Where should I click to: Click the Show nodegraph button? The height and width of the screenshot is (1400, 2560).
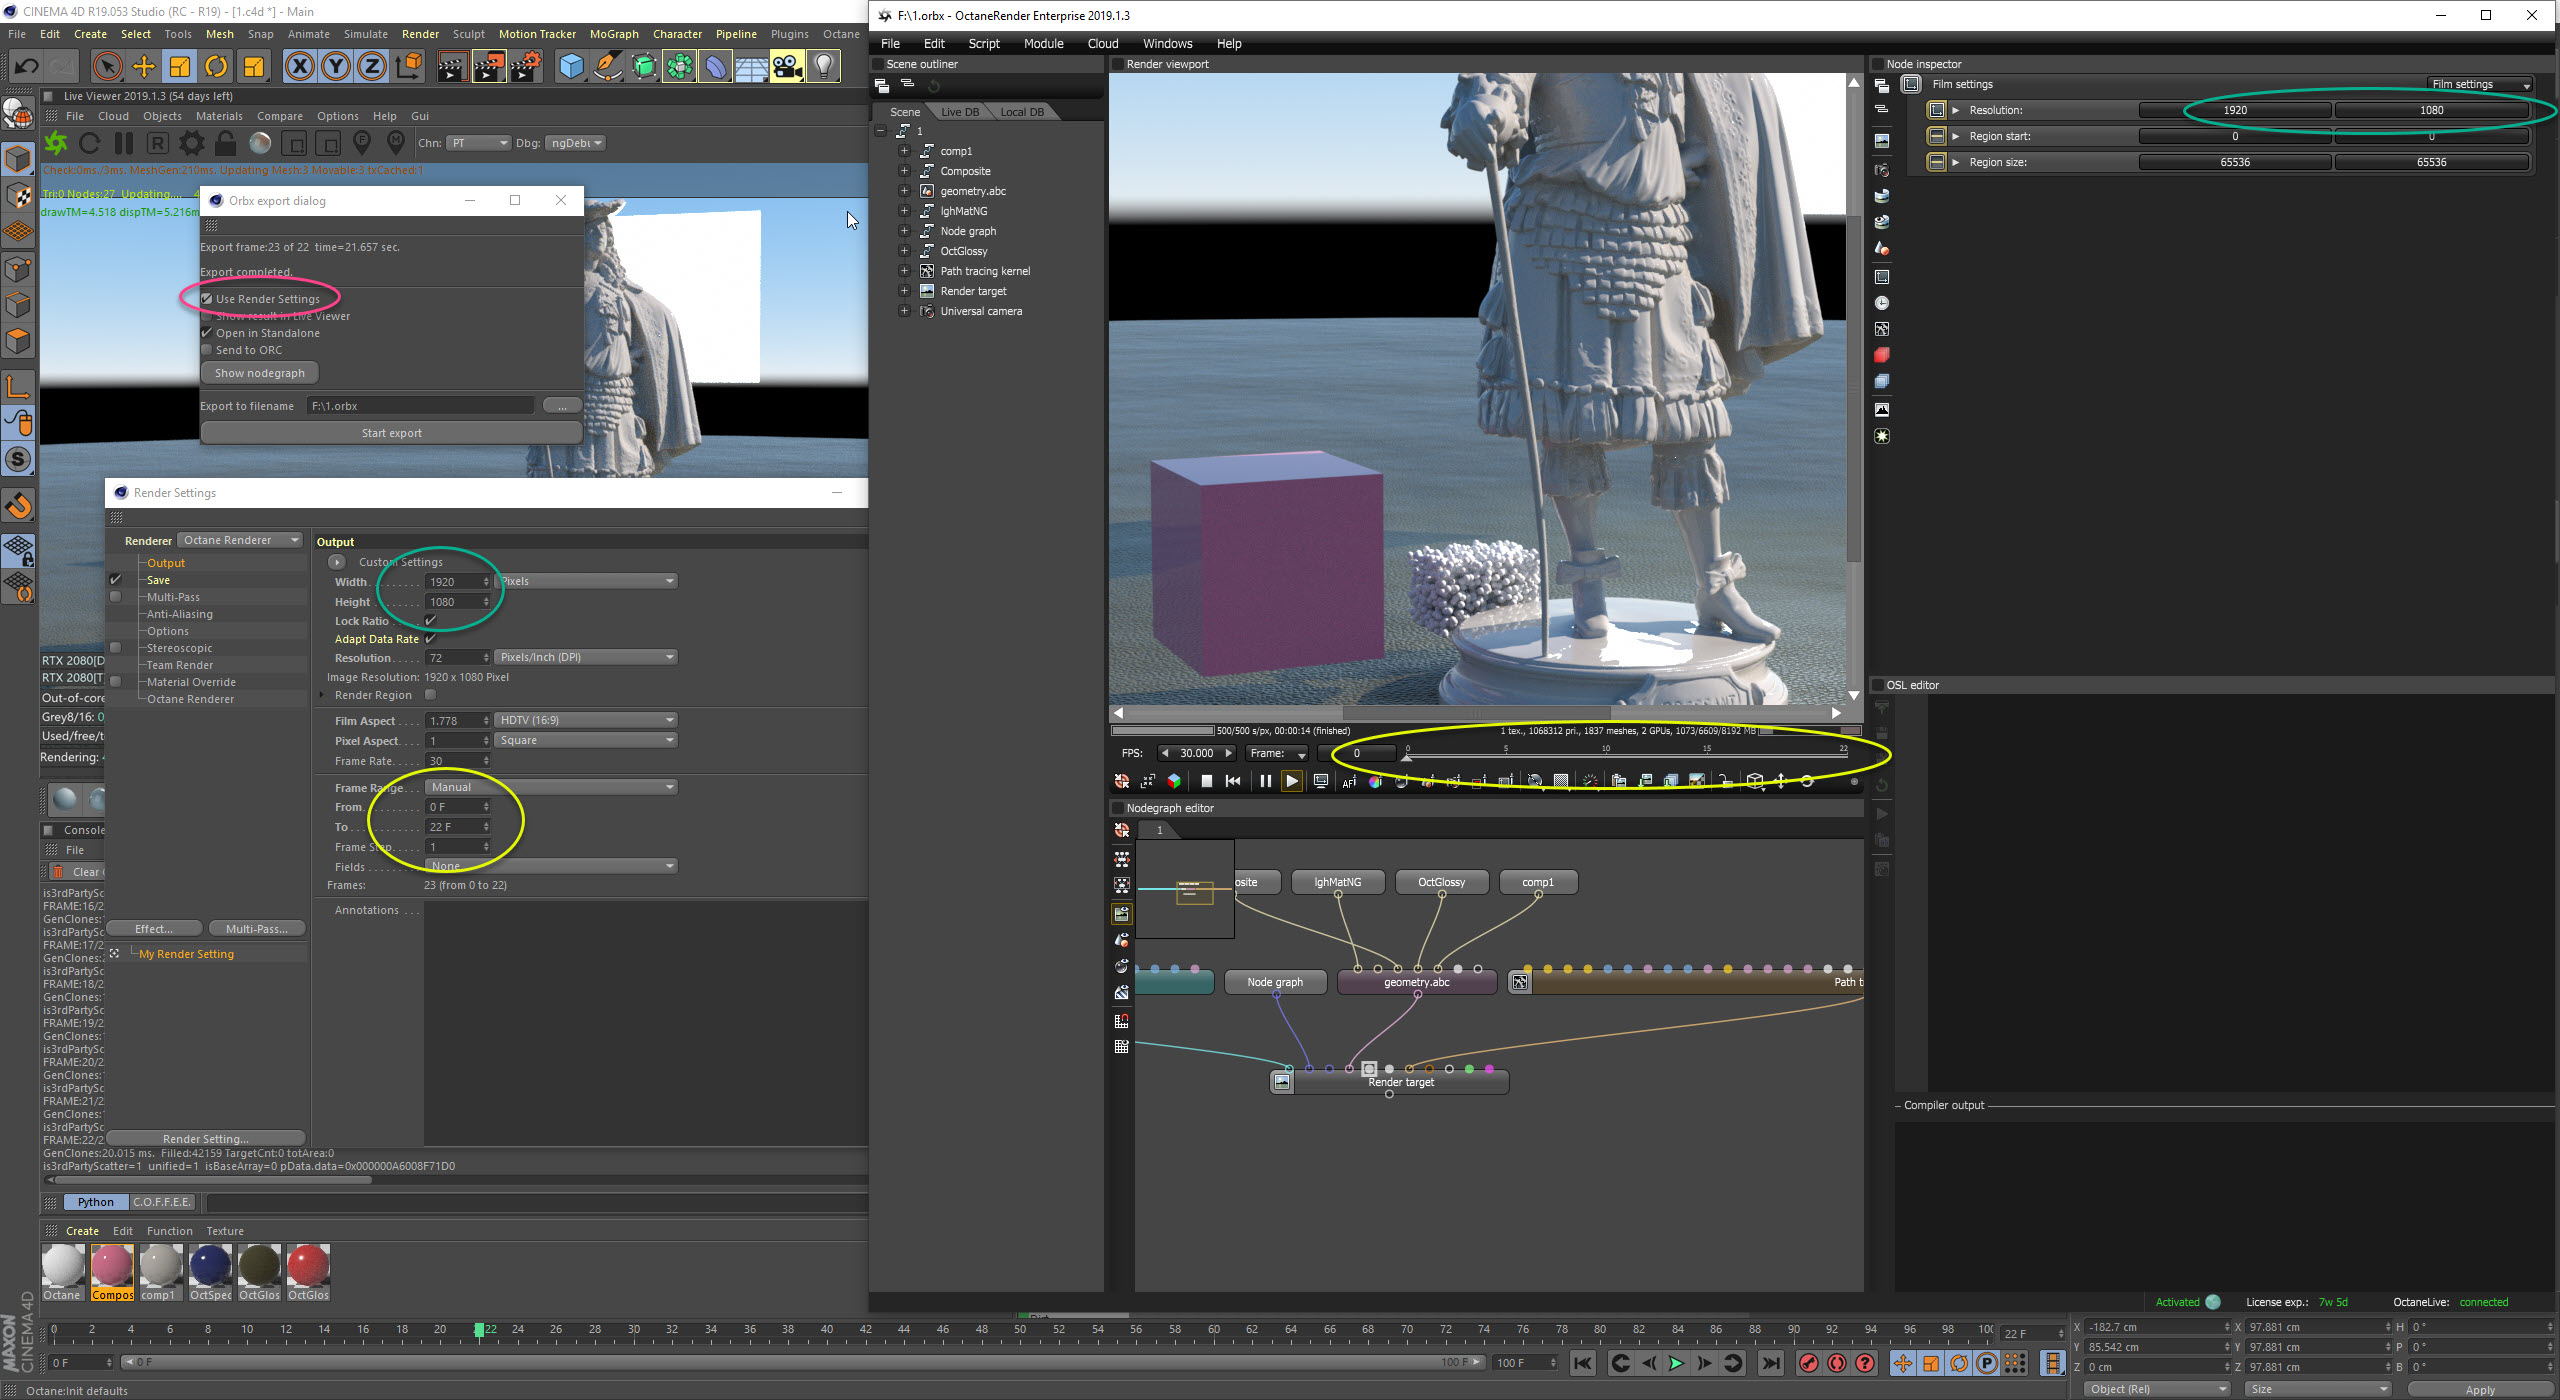260,373
